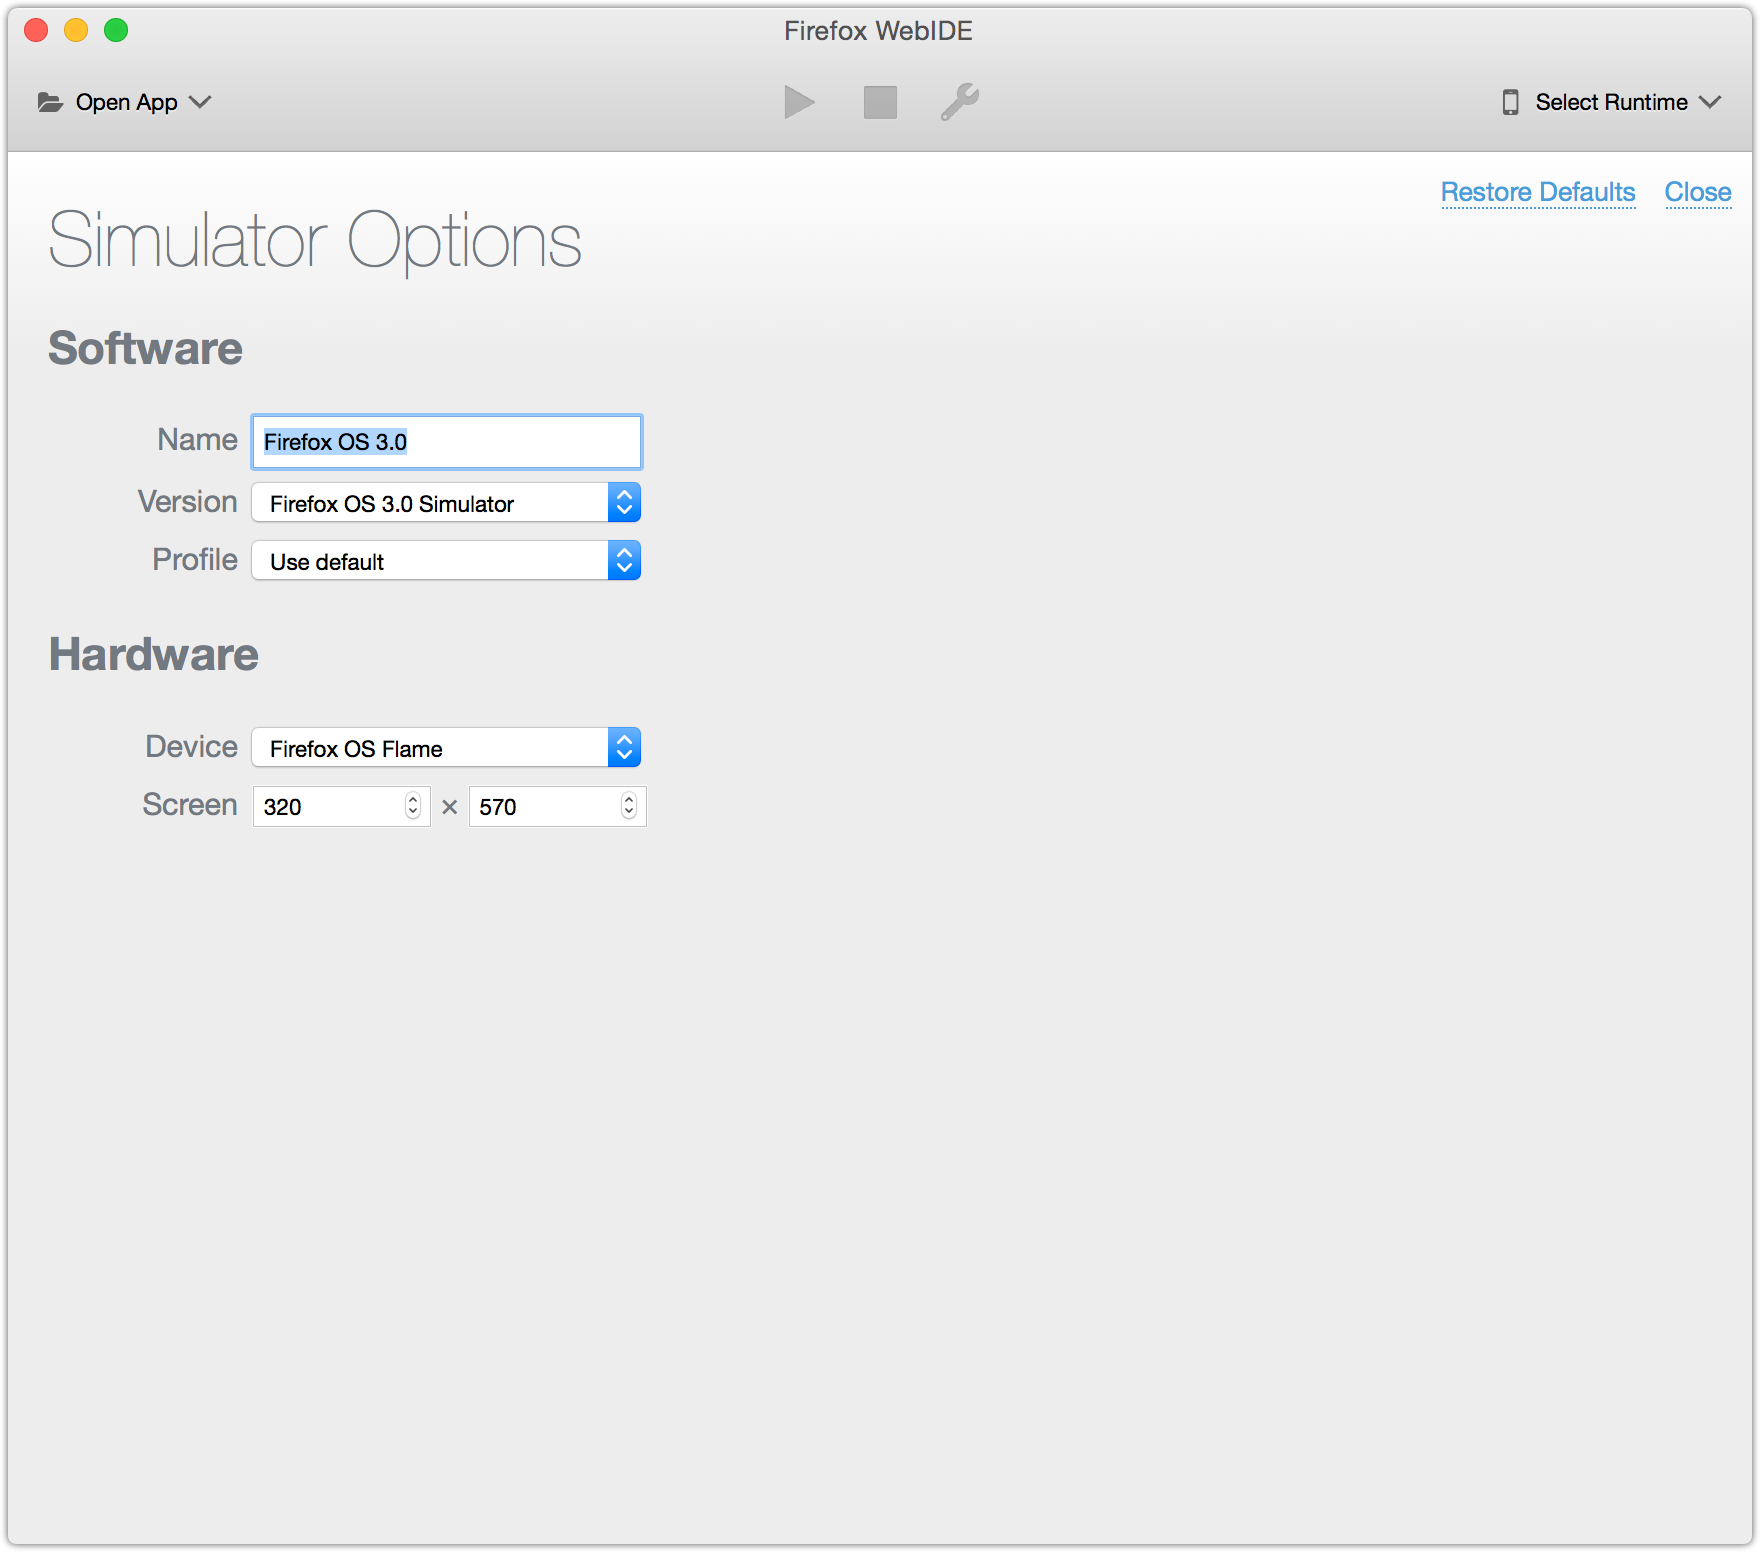
Task: Click the Screen field label
Action: click(x=190, y=805)
